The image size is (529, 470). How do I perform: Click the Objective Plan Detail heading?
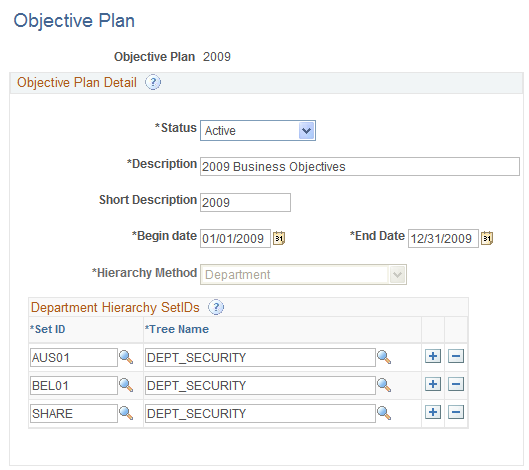[x=77, y=83]
